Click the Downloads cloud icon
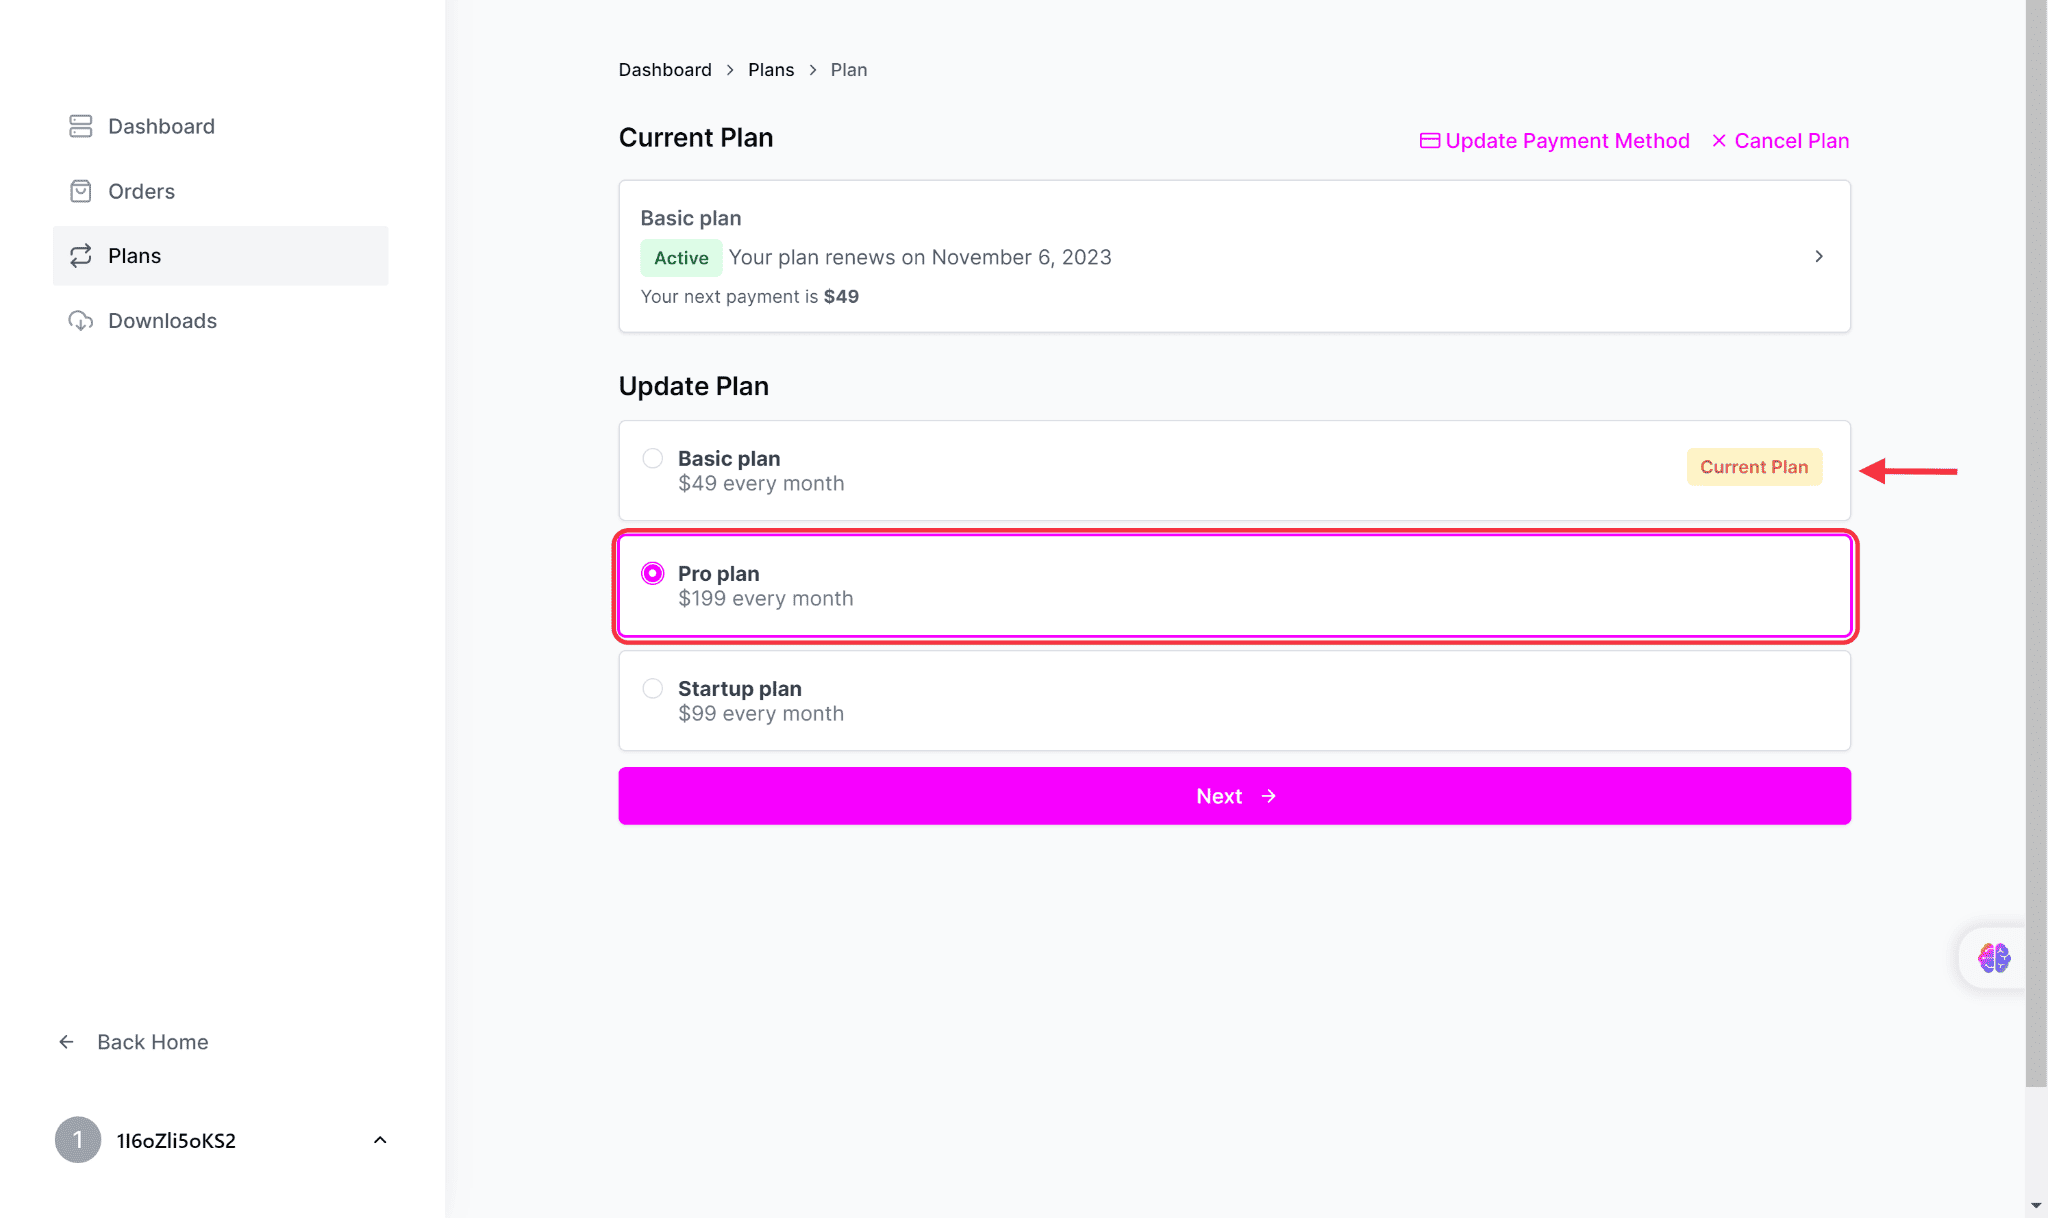This screenshot has height=1218, width=2048. (x=81, y=321)
